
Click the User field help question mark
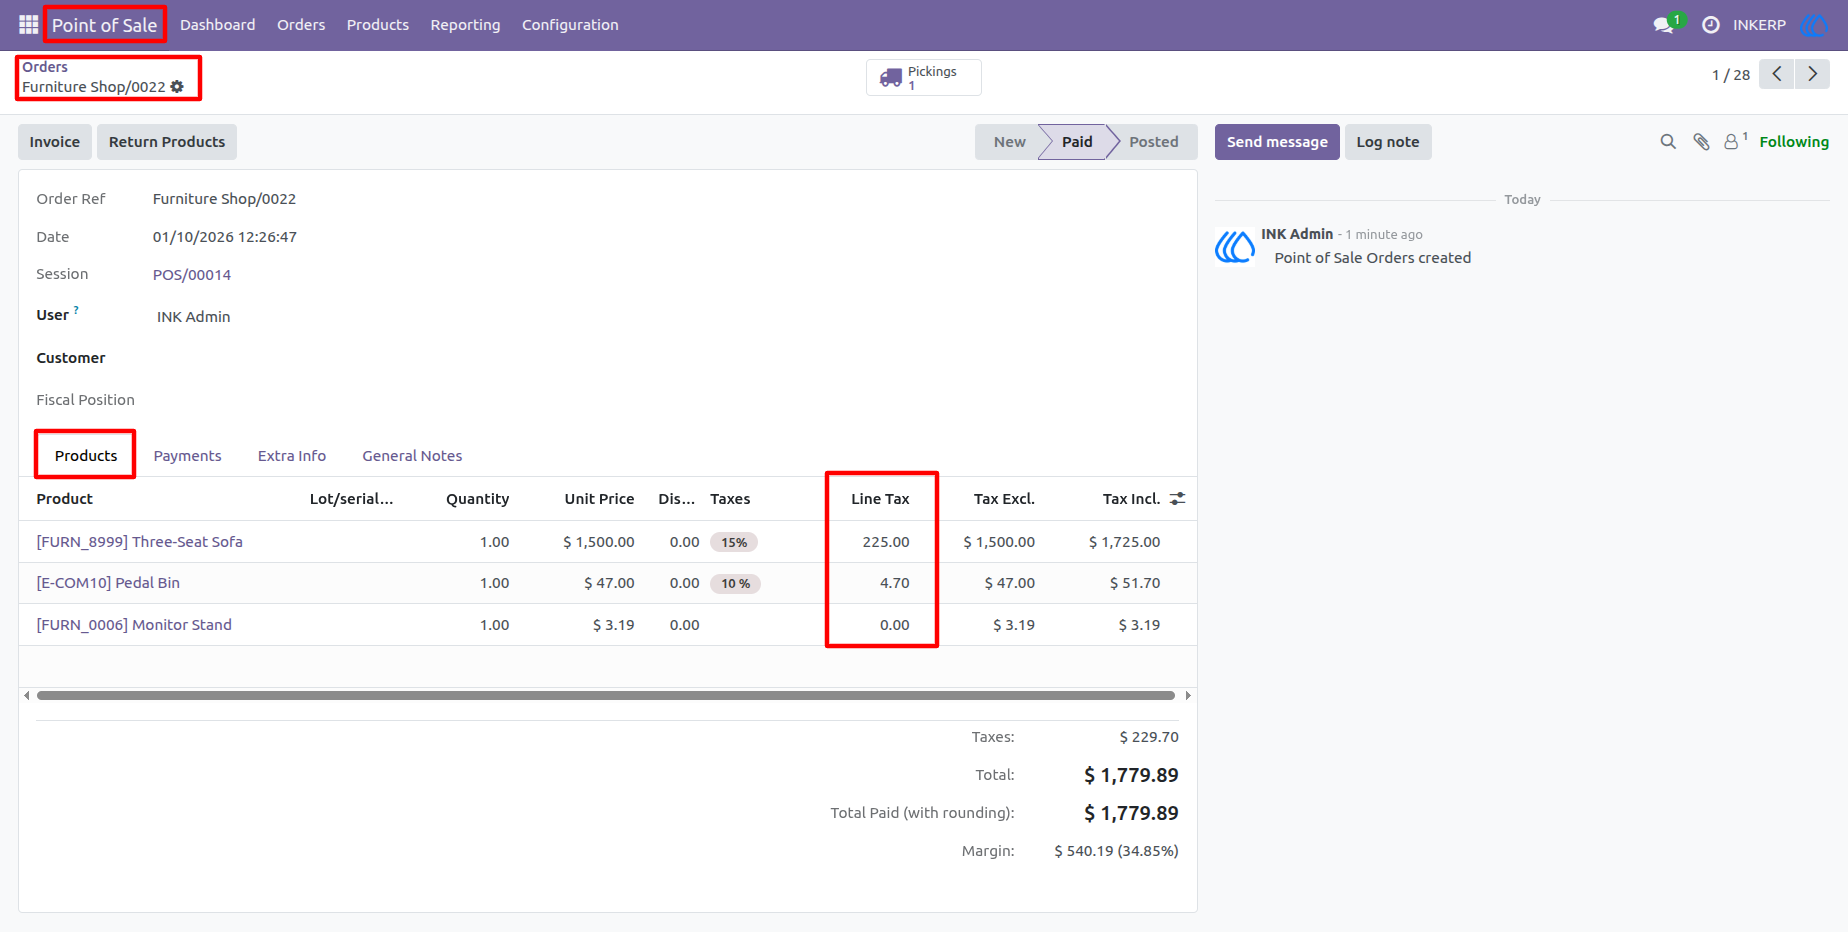76,310
